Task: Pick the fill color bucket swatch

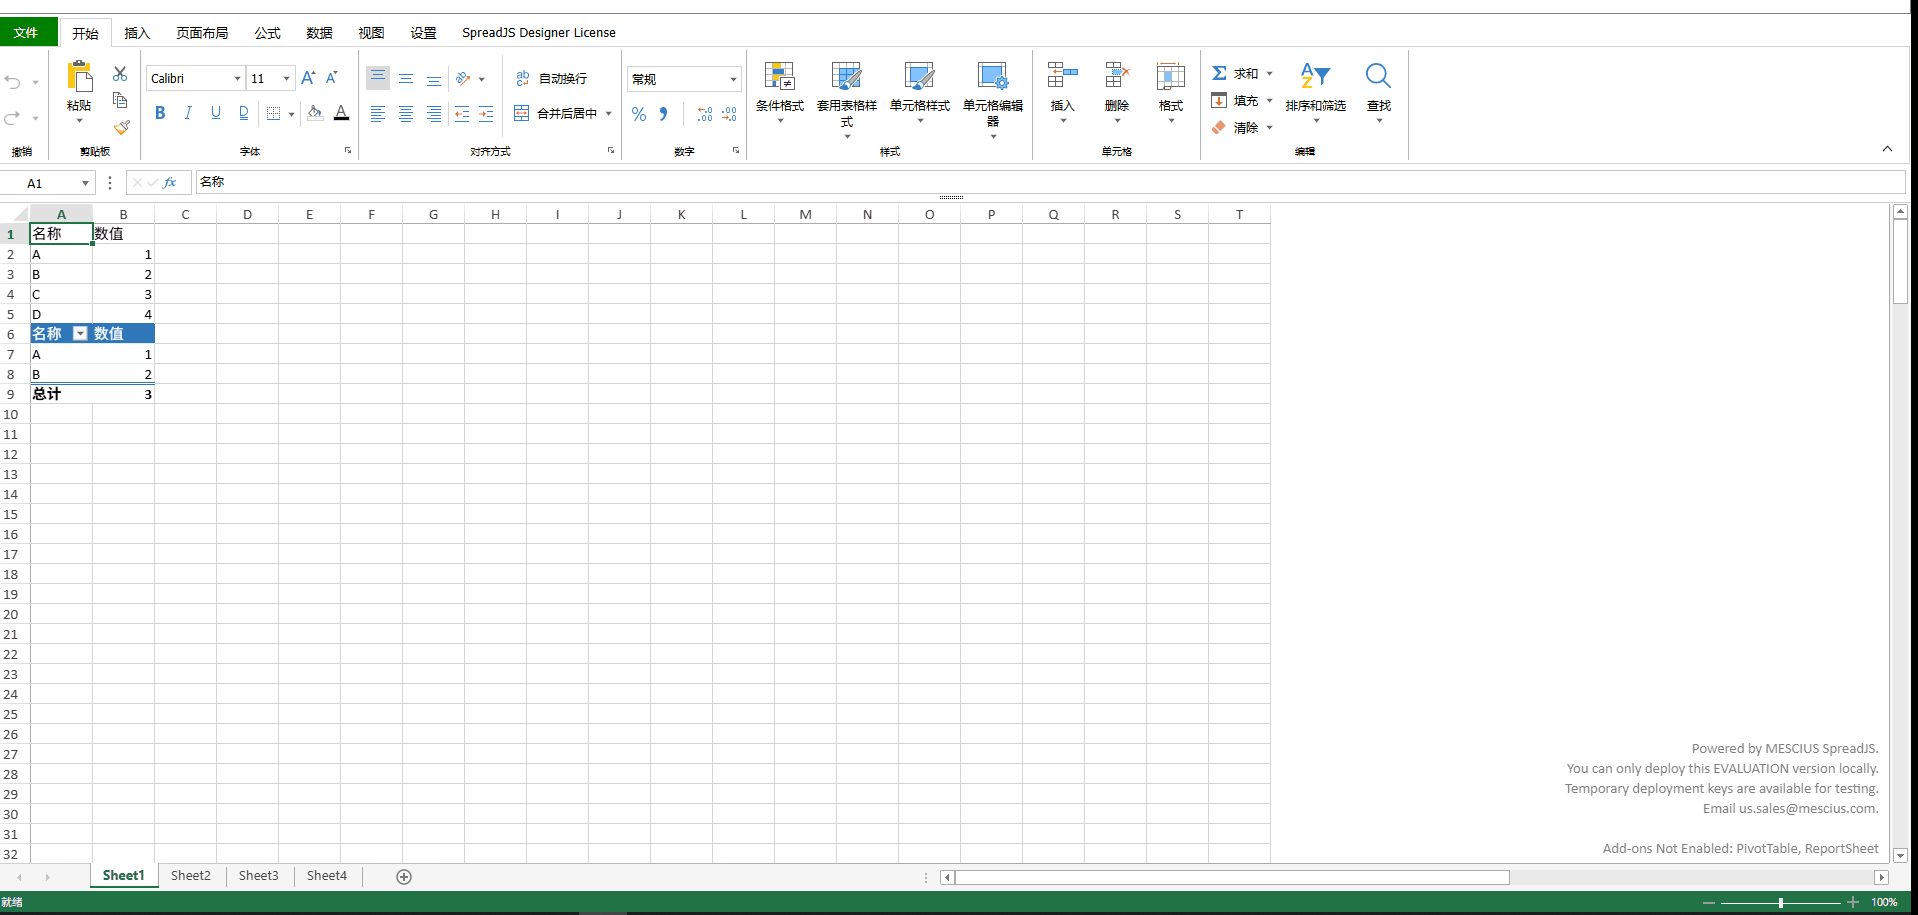Action: pyautogui.click(x=315, y=114)
